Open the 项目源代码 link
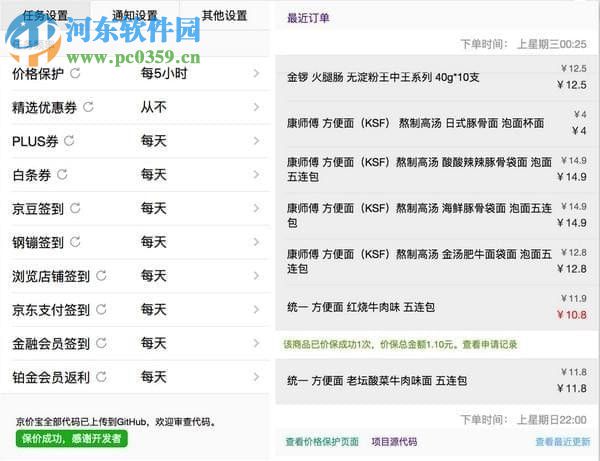Viewport: 600px width, 461px height. pos(394,442)
